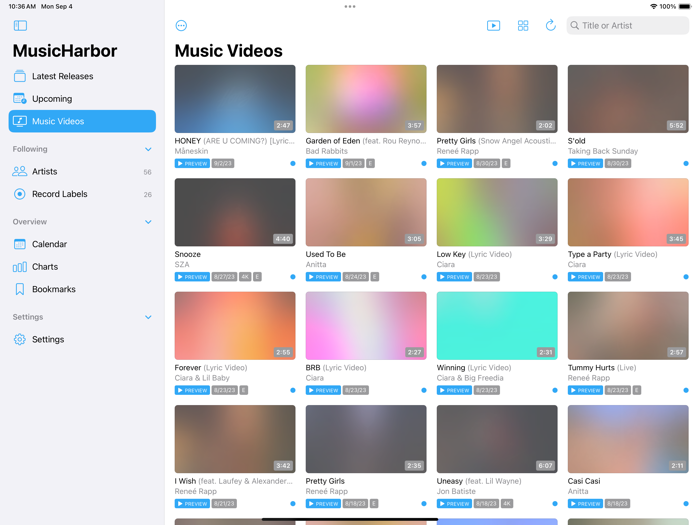The width and height of the screenshot is (700, 525).
Task: Select Music Videos in sidebar
Action: pyautogui.click(x=82, y=121)
